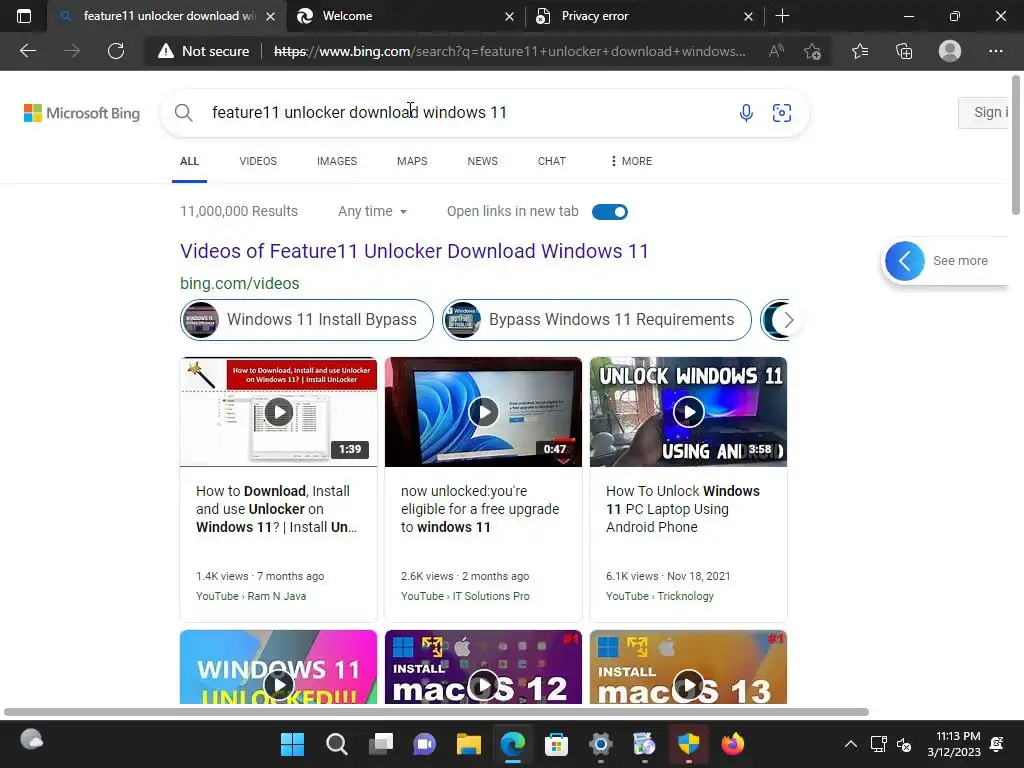This screenshot has width=1024, height=768.
Task: Play the Install macOS 13 video thumbnail
Action: pyautogui.click(x=688, y=667)
